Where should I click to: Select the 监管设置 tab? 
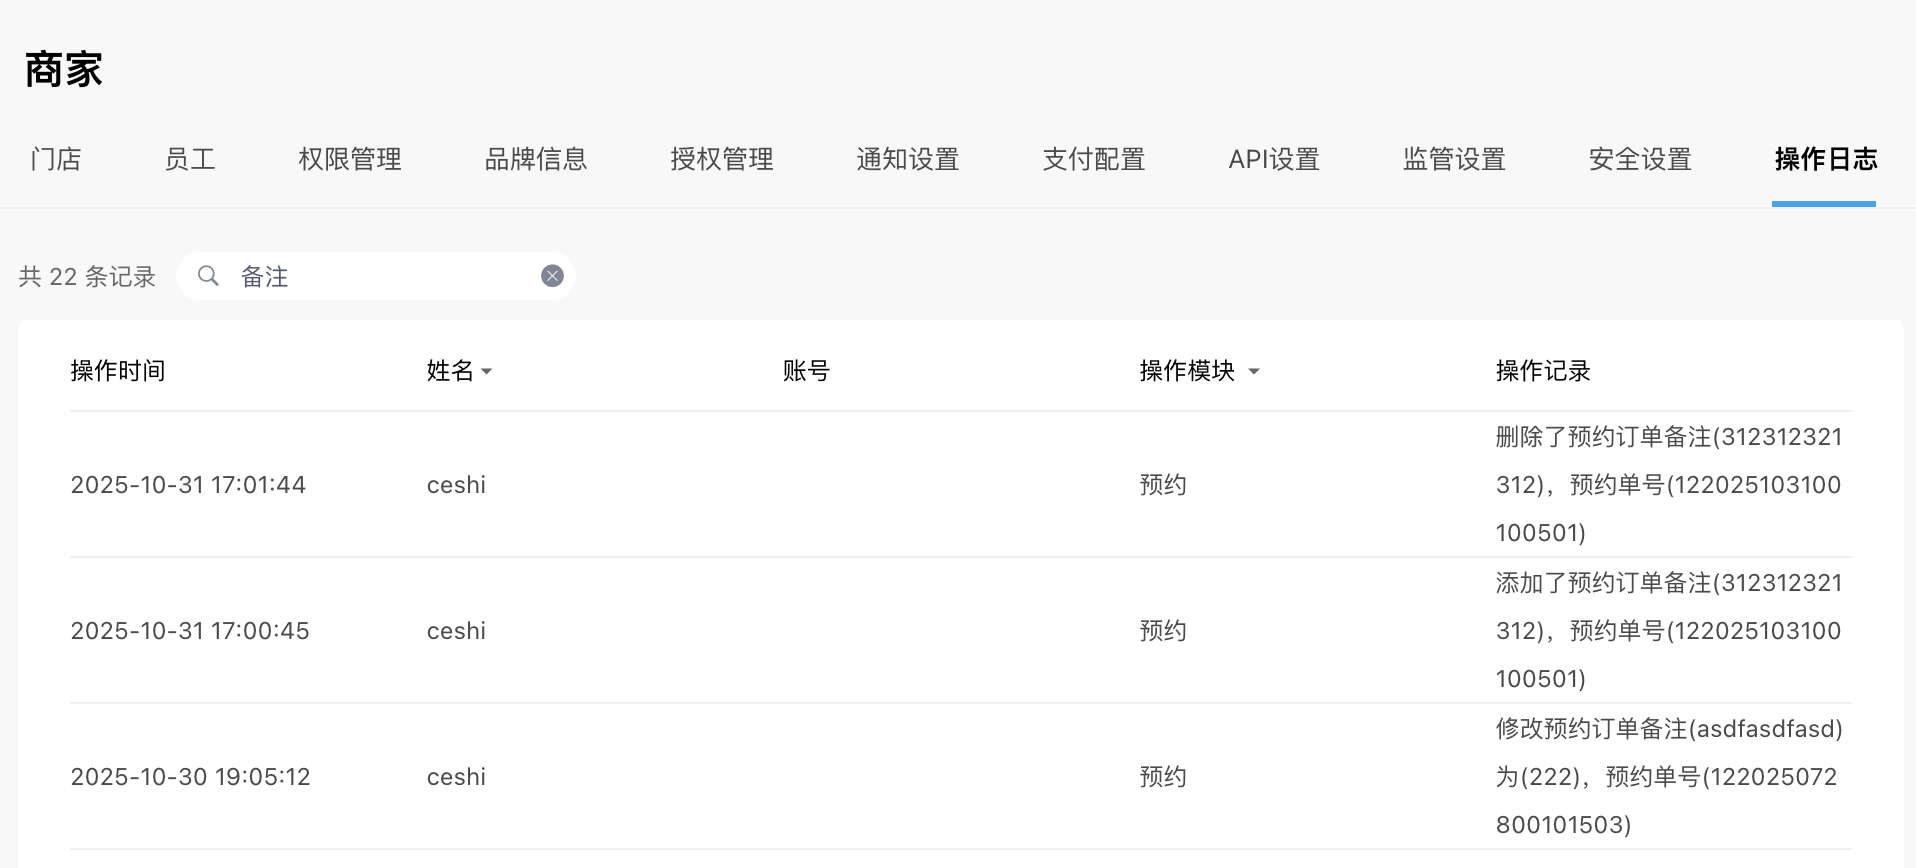pos(1455,159)
